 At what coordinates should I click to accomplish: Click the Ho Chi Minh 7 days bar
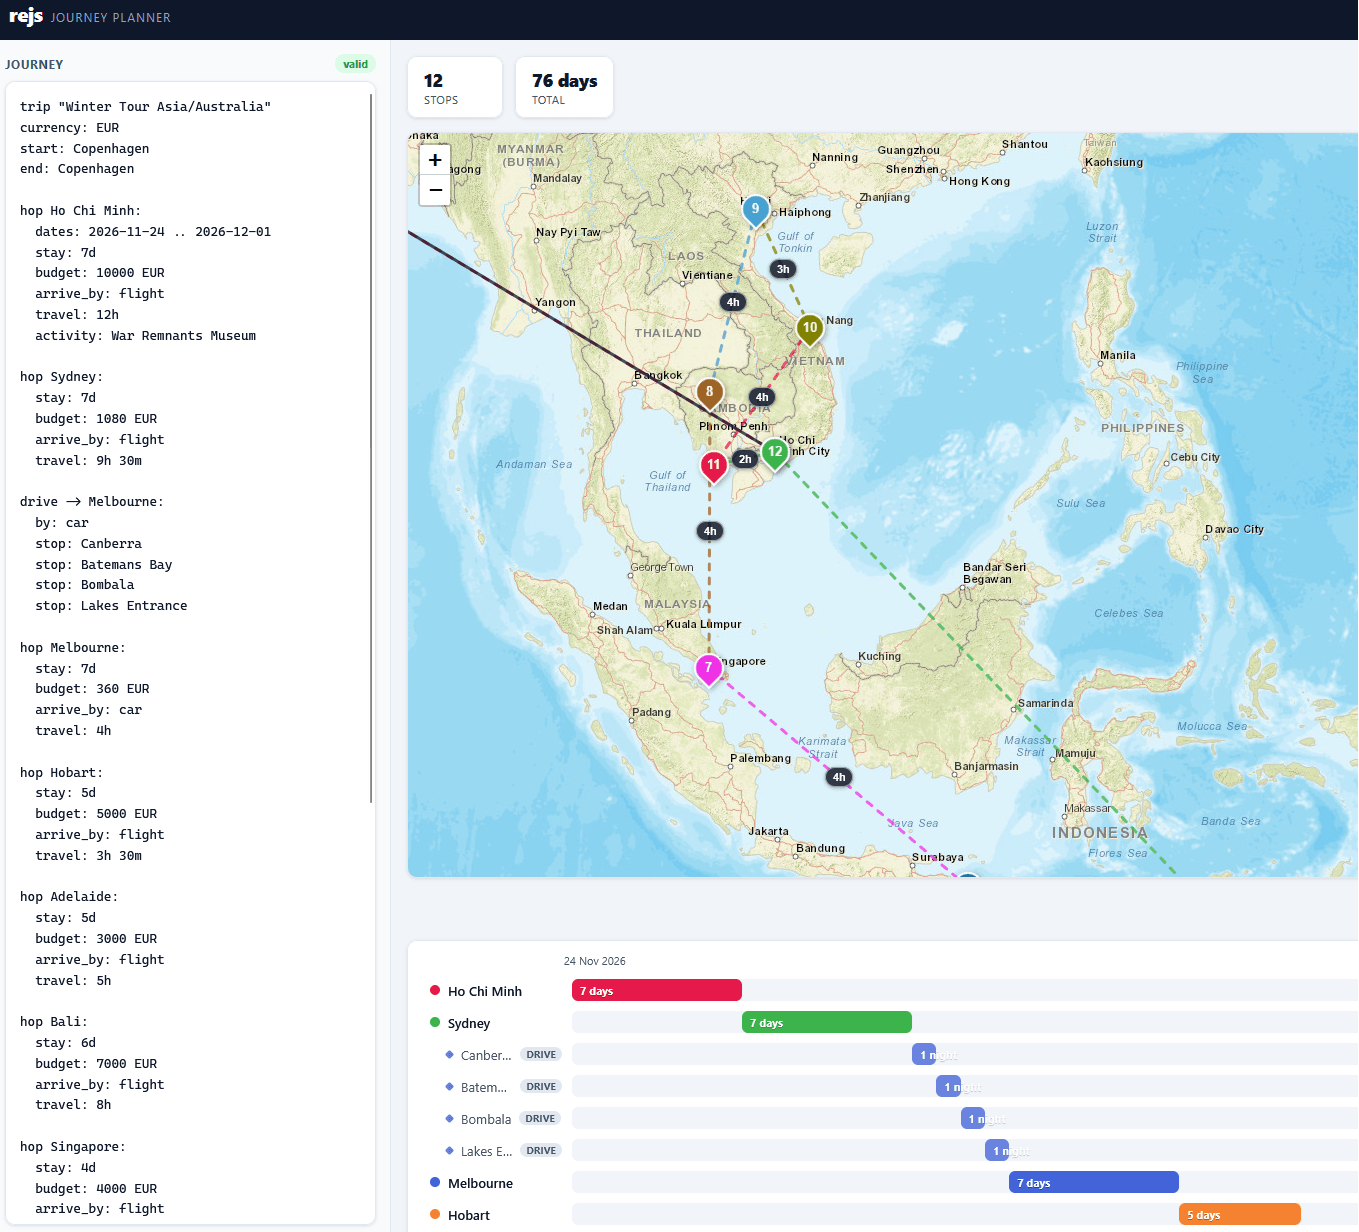657,991
